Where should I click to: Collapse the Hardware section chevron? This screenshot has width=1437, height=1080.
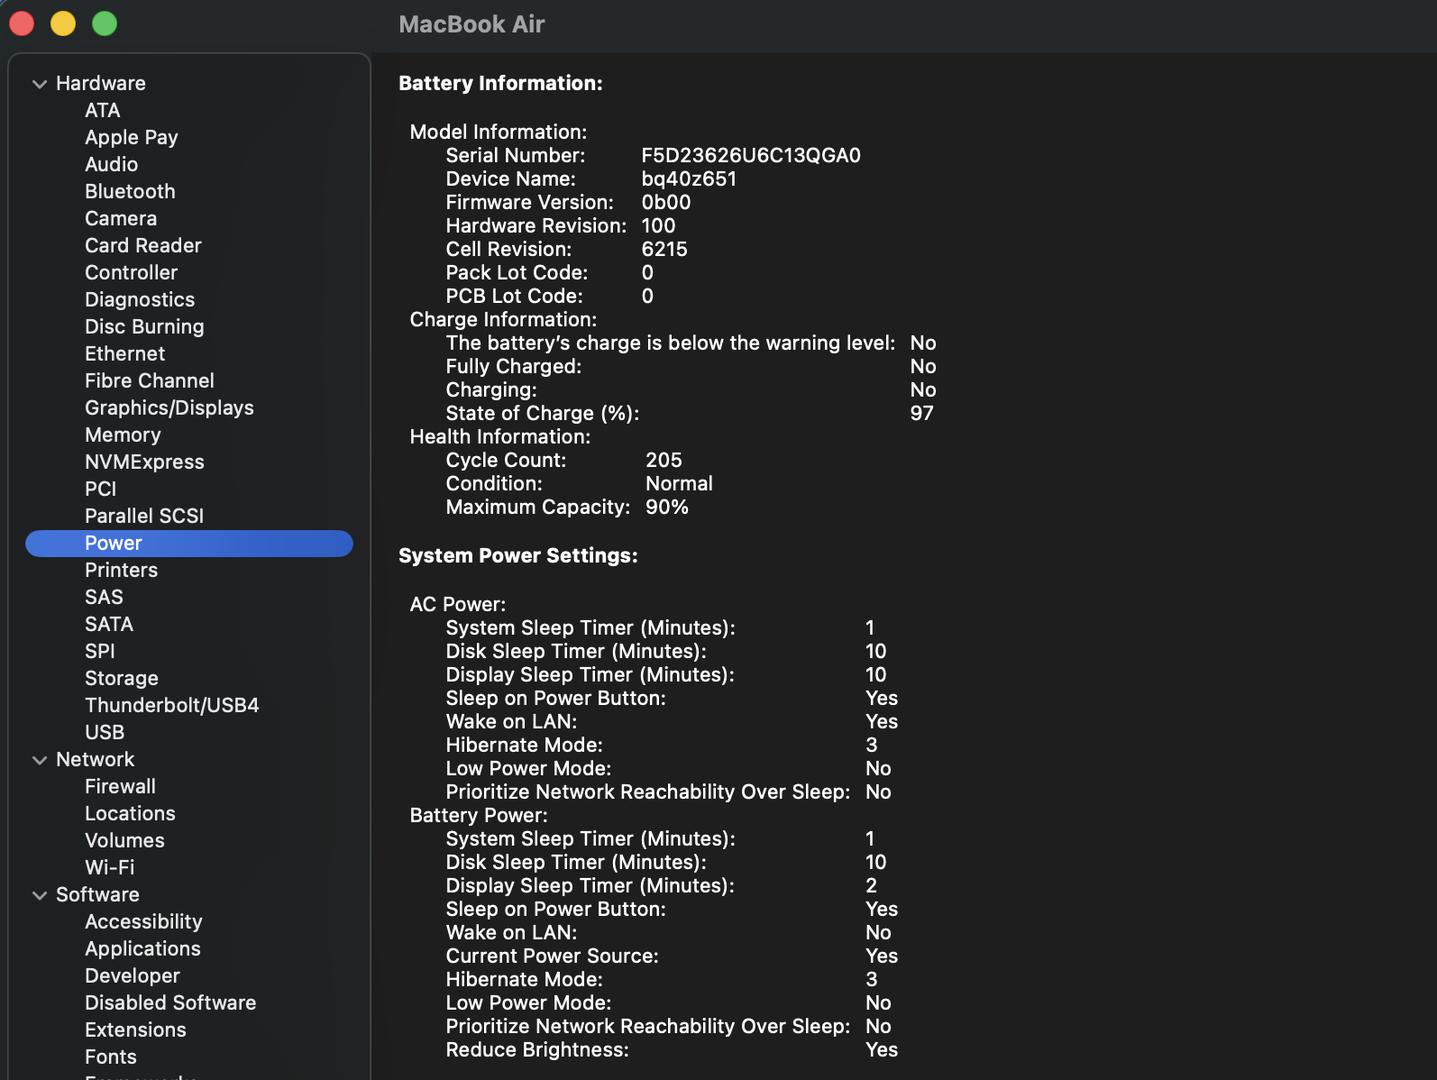(x=40, y=84)
